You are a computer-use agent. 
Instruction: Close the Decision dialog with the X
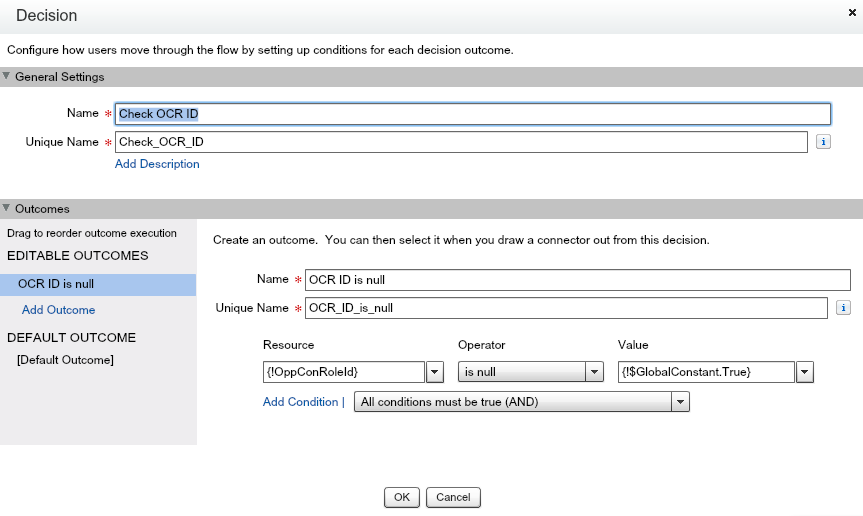(852, 12)
